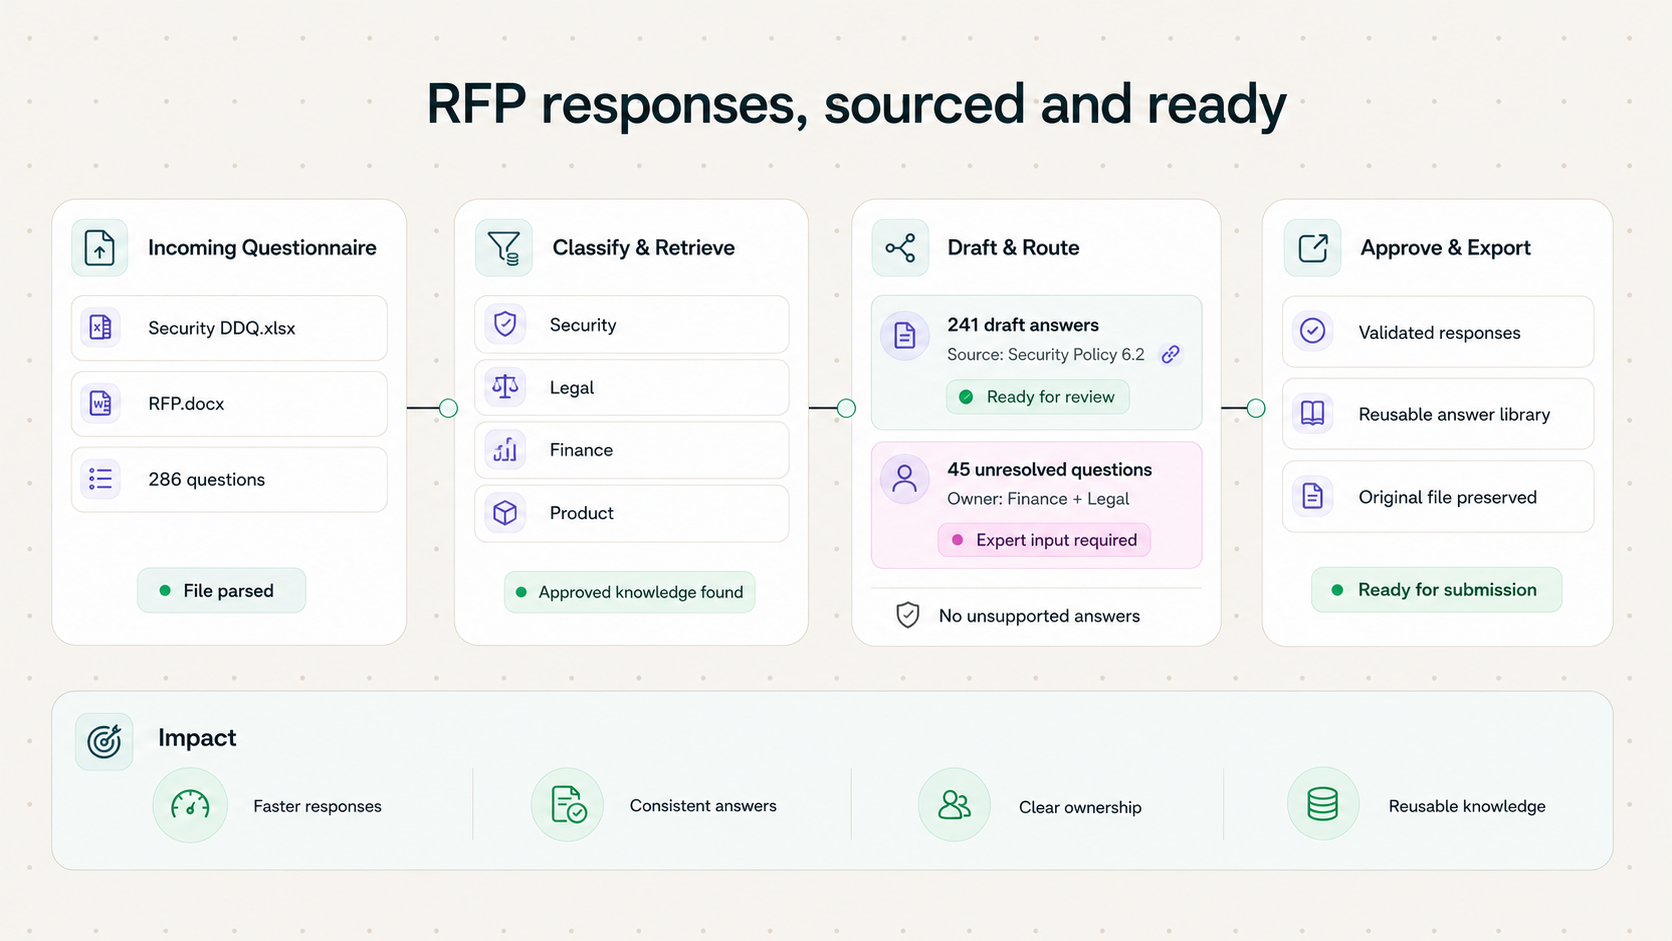Select the Original file preserved row
1672x941 pixels.
click(1438, 497)
